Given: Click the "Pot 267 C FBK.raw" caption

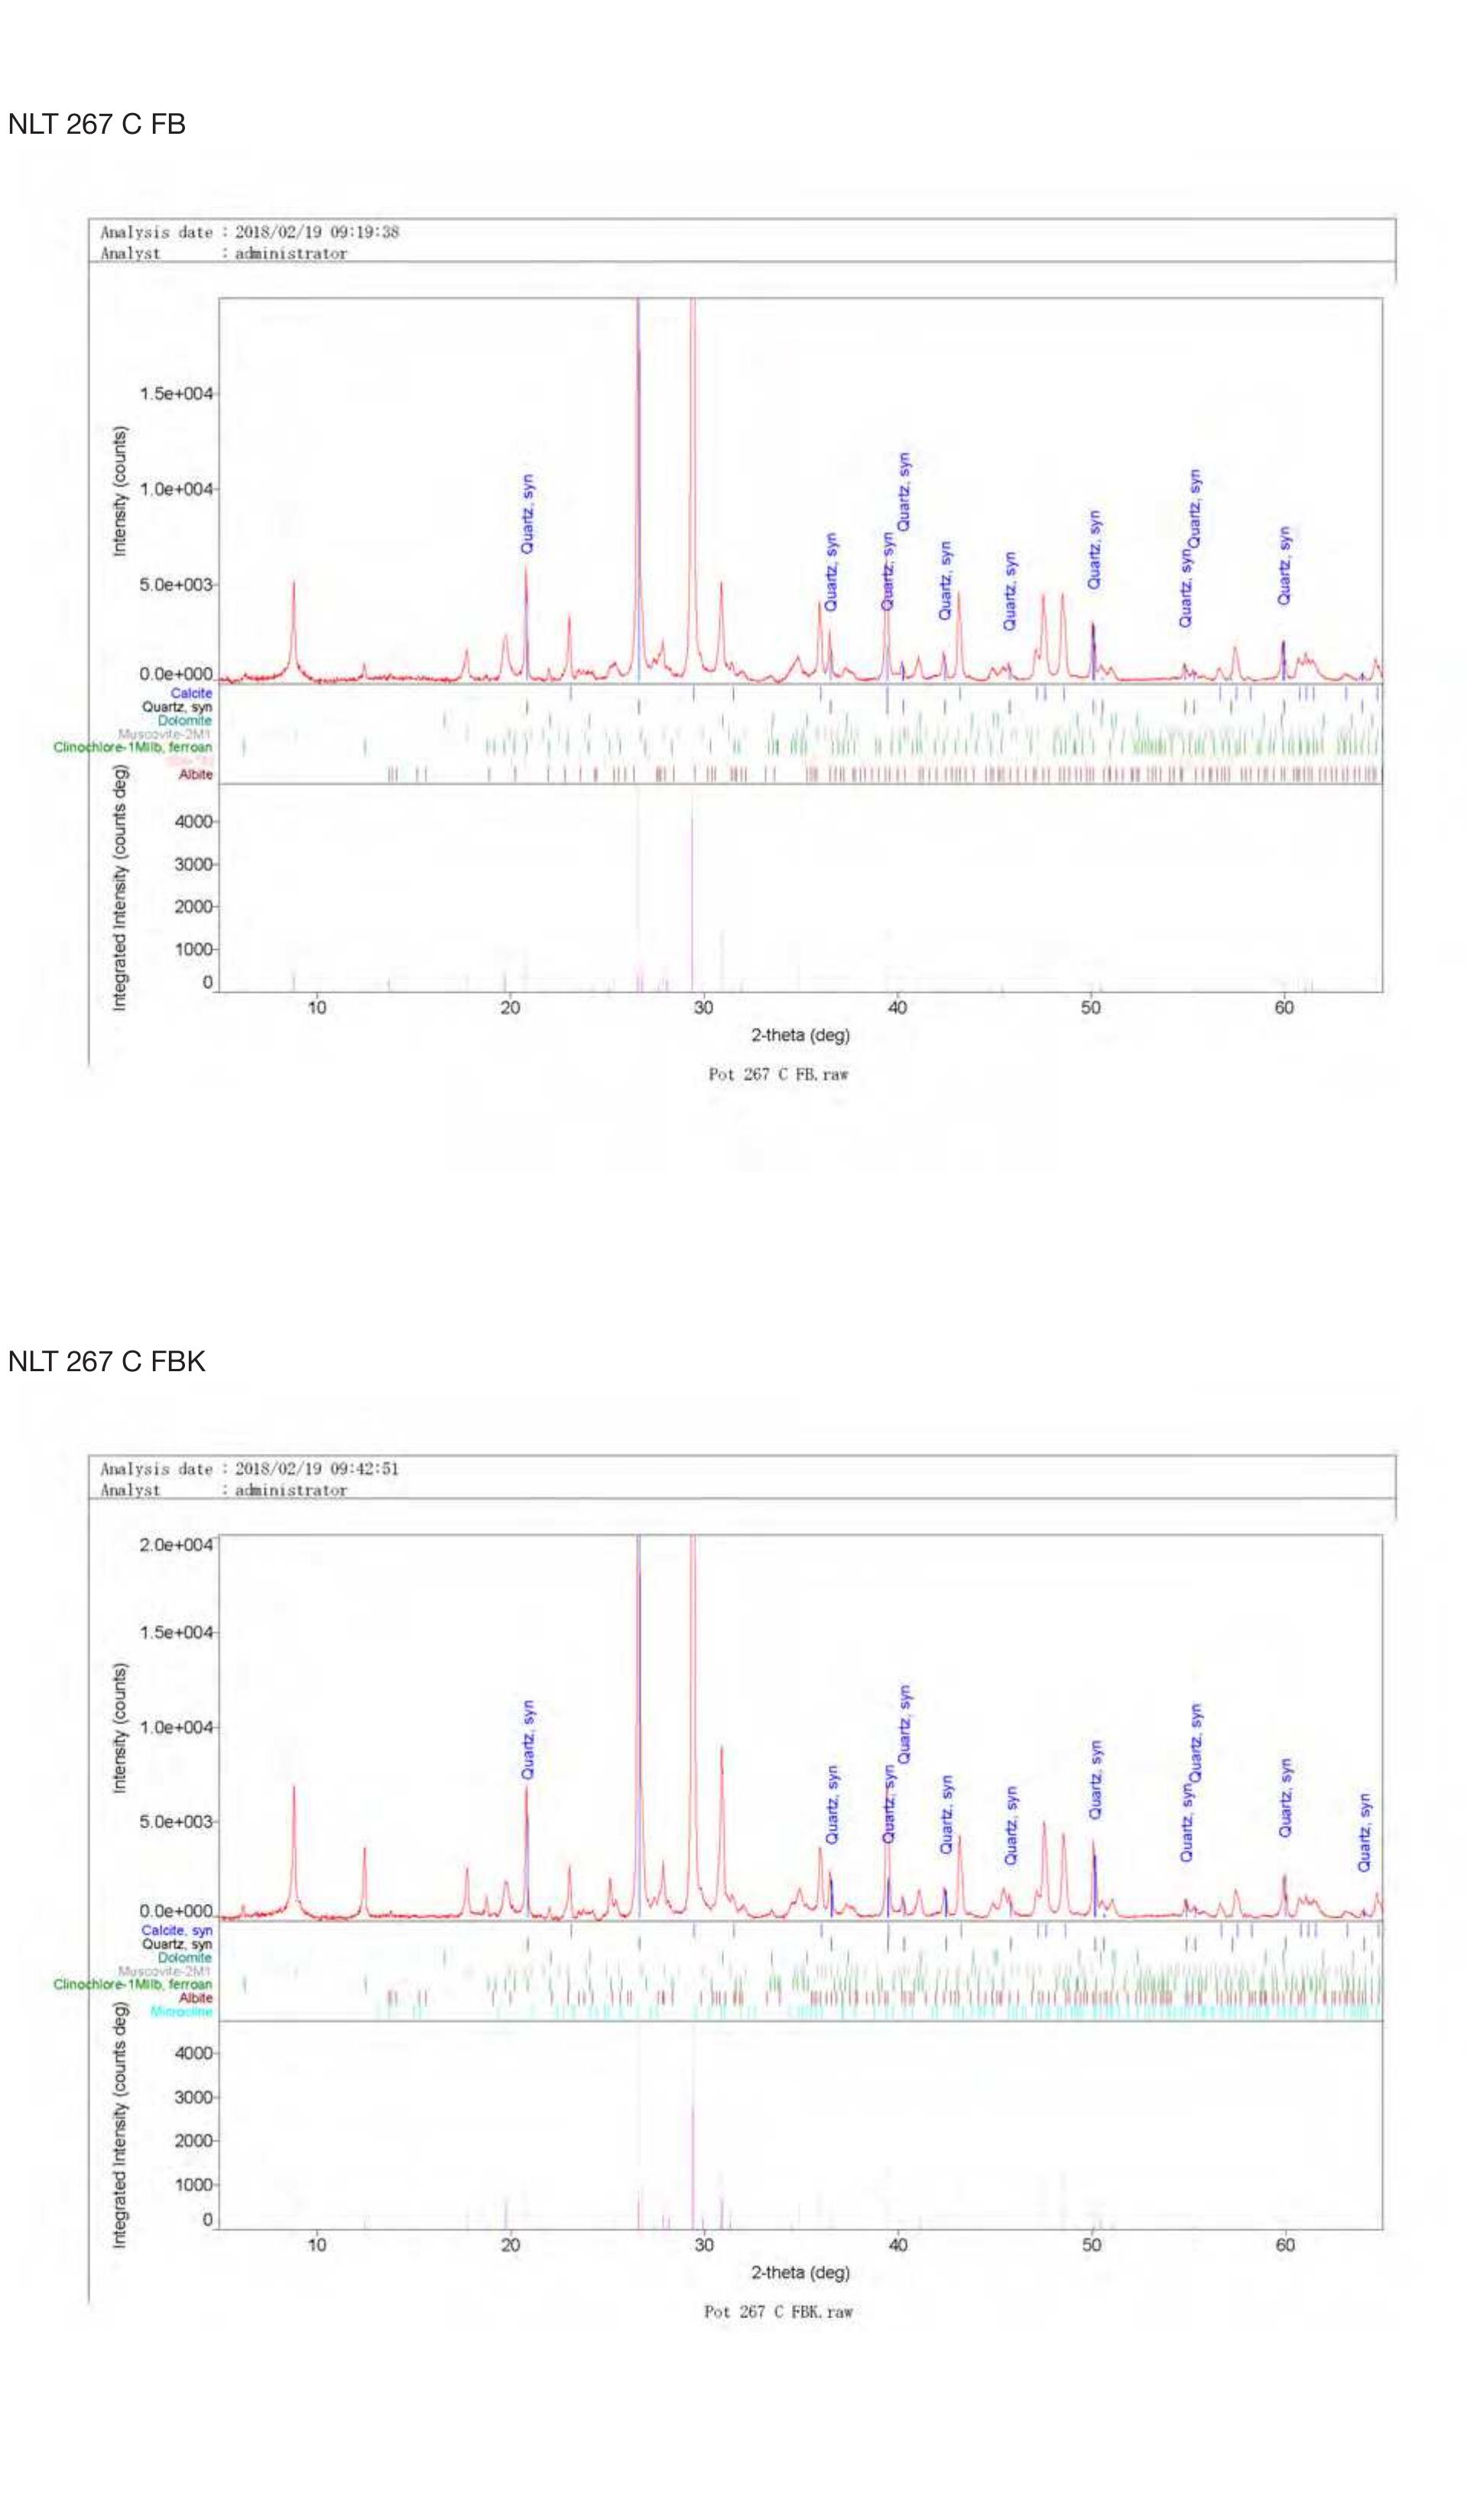Looking at the screenshot, I should (x=778, y=2312).
